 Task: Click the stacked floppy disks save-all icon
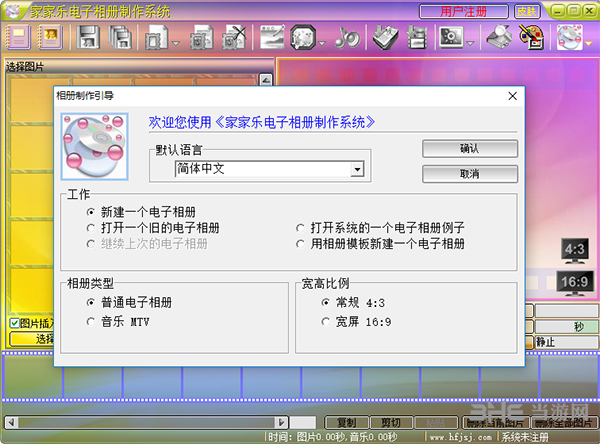(120, 38)
